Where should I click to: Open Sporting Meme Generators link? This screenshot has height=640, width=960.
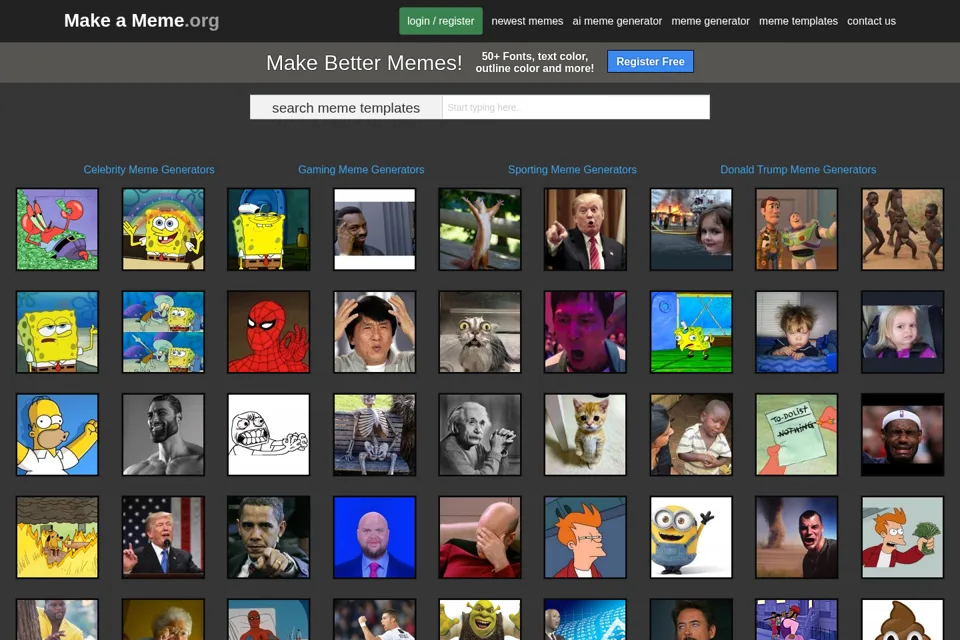pos(572,170)
